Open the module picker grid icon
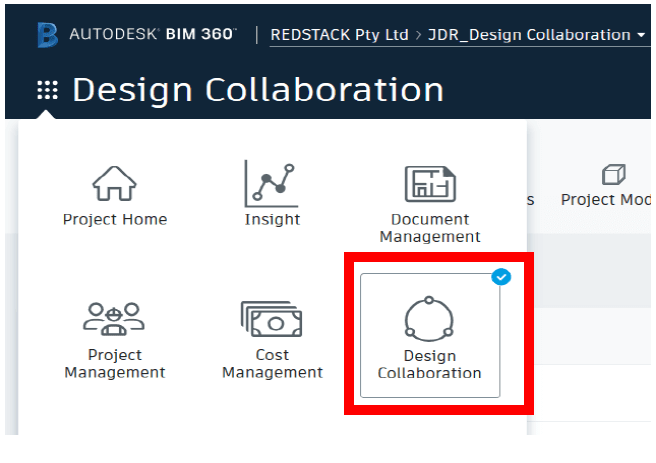 click(x=47, y=91)
